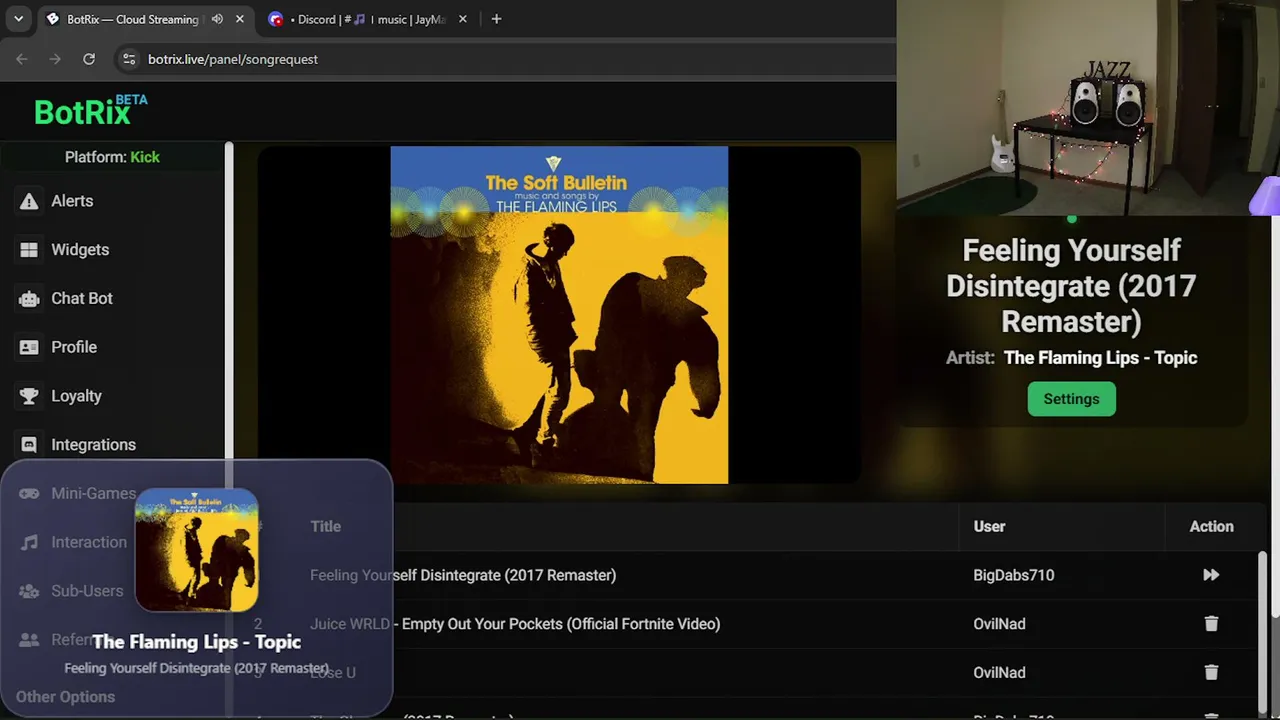Click the Chat Bot robot icon
Screen dimensions: 1280x720
coord(30,299)
